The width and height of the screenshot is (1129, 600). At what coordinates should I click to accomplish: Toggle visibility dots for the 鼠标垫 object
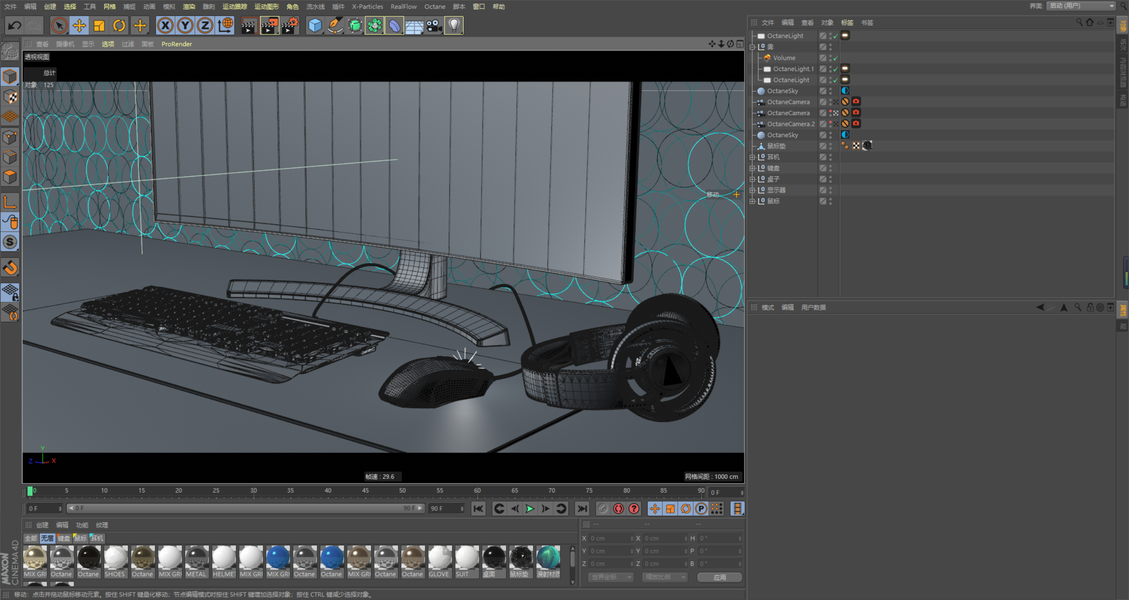(x=830, y=145)
